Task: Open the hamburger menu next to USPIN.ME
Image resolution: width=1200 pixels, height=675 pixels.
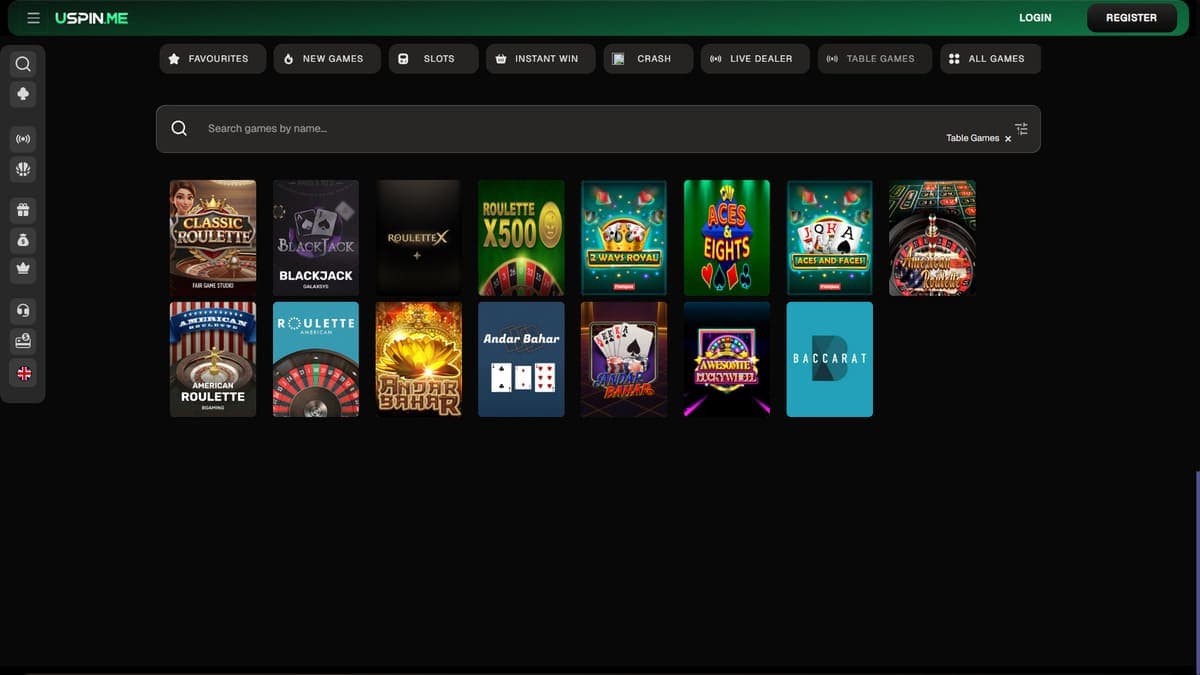Action: click(34, 18)
